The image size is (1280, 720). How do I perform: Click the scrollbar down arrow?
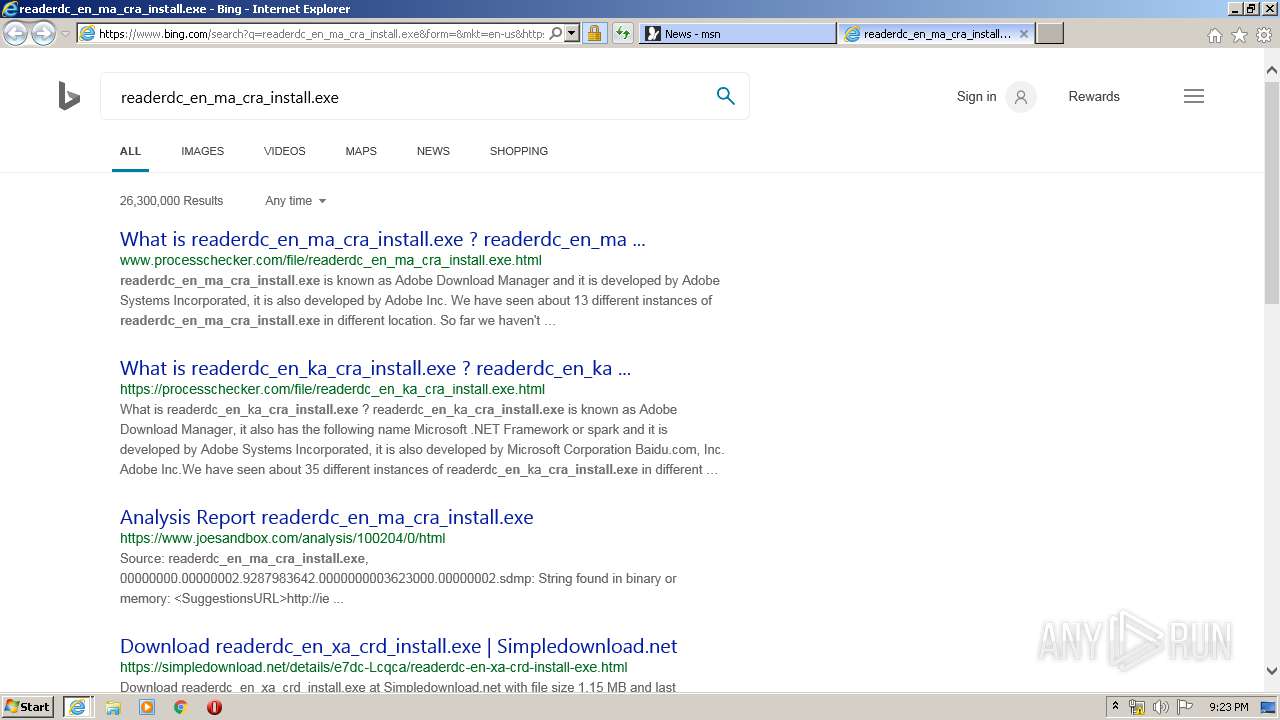[x=1272, y=671]
